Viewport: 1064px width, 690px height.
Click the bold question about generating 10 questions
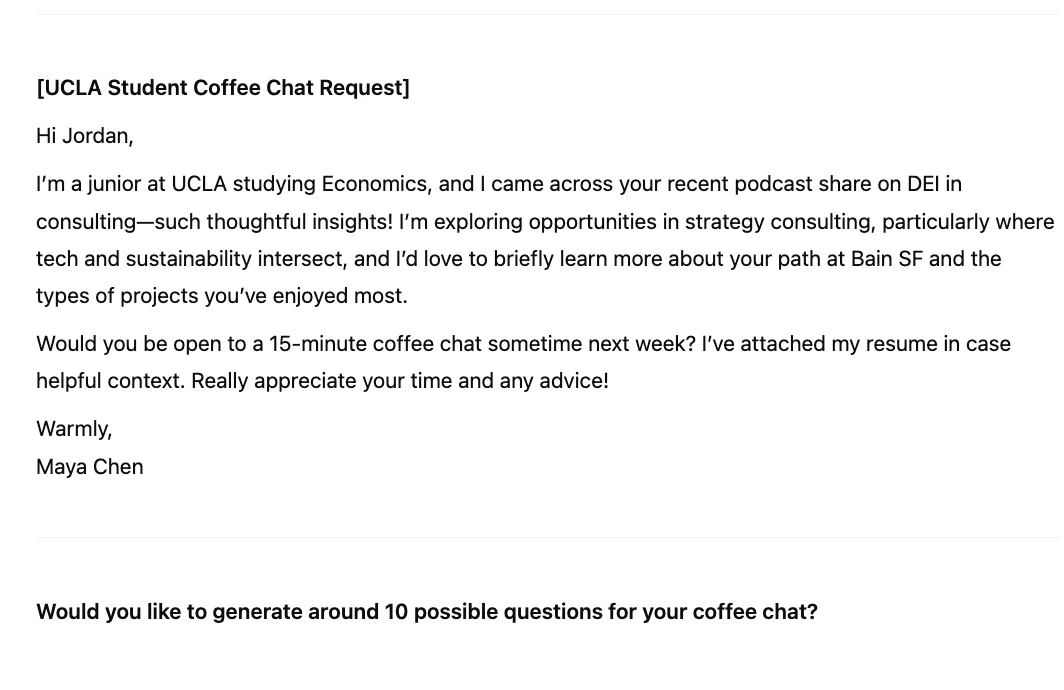click(x=427, y=612)
